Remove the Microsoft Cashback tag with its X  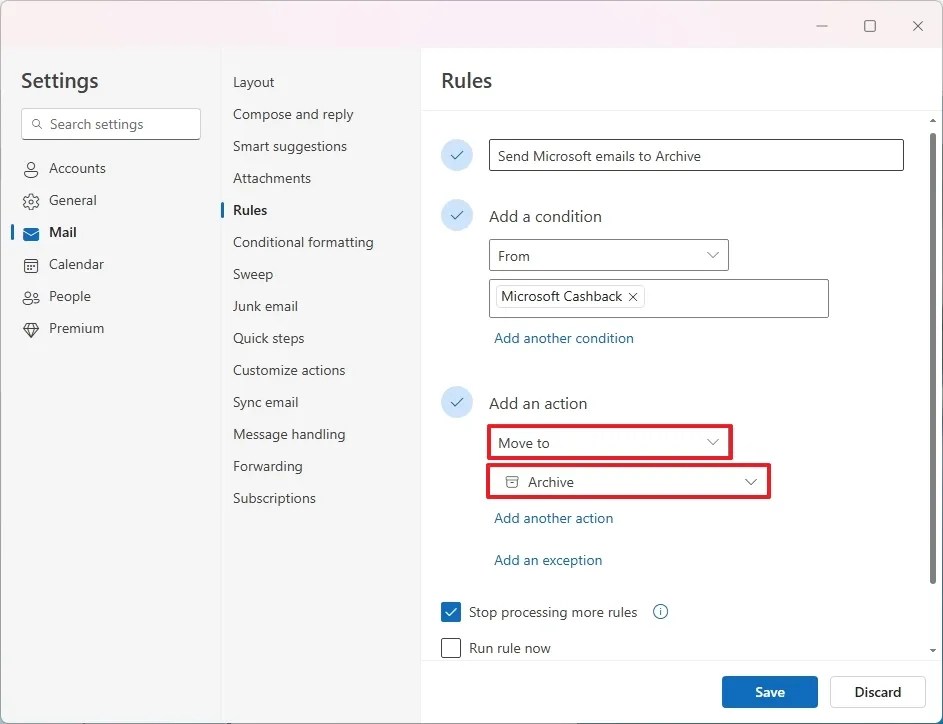[633, 297]
